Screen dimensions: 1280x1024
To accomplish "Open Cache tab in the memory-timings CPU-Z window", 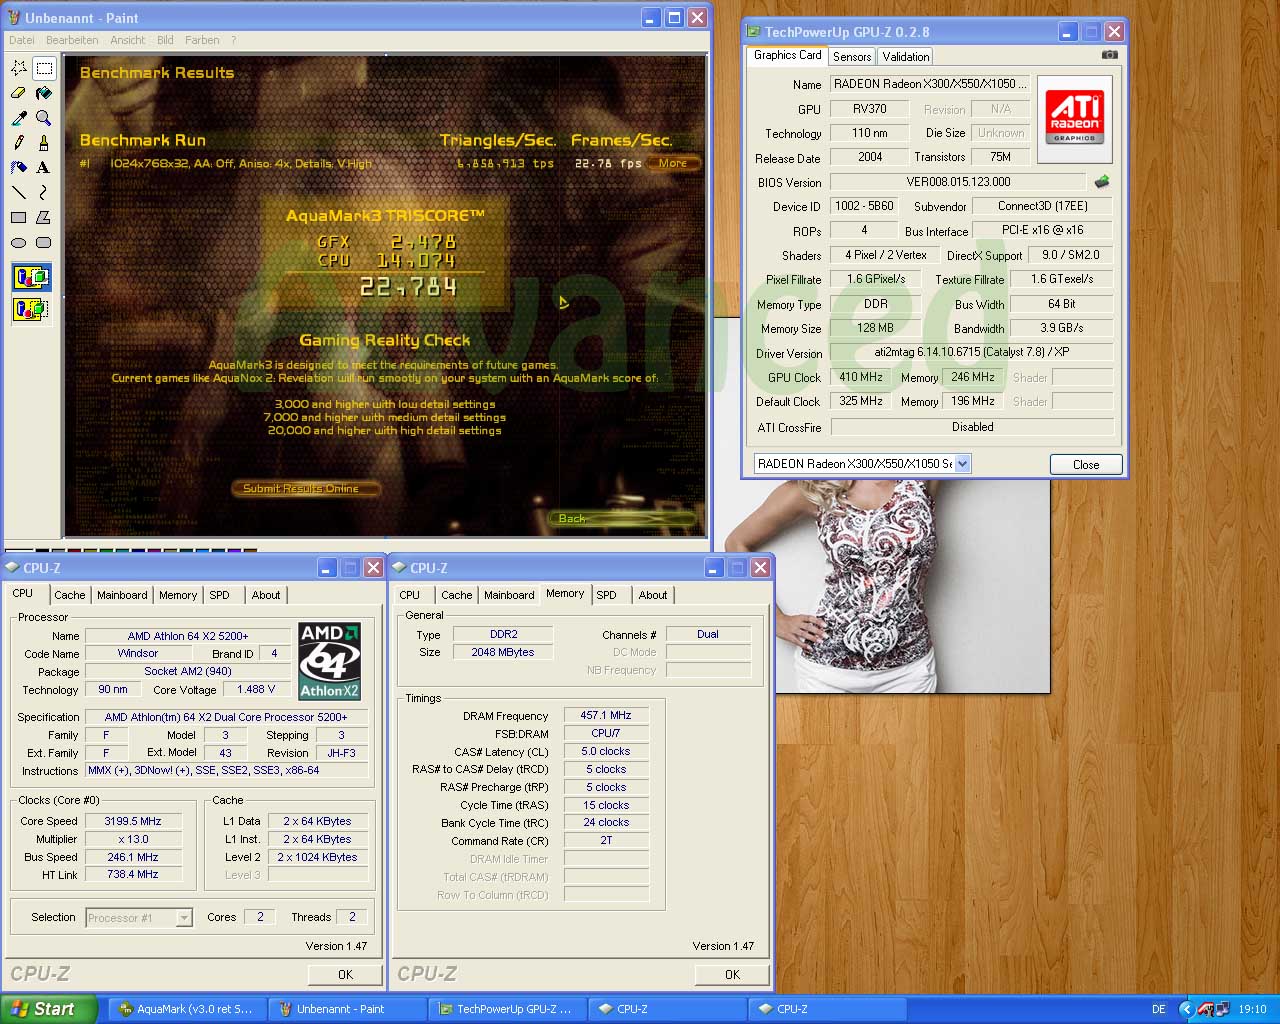I will coord(457,595).
